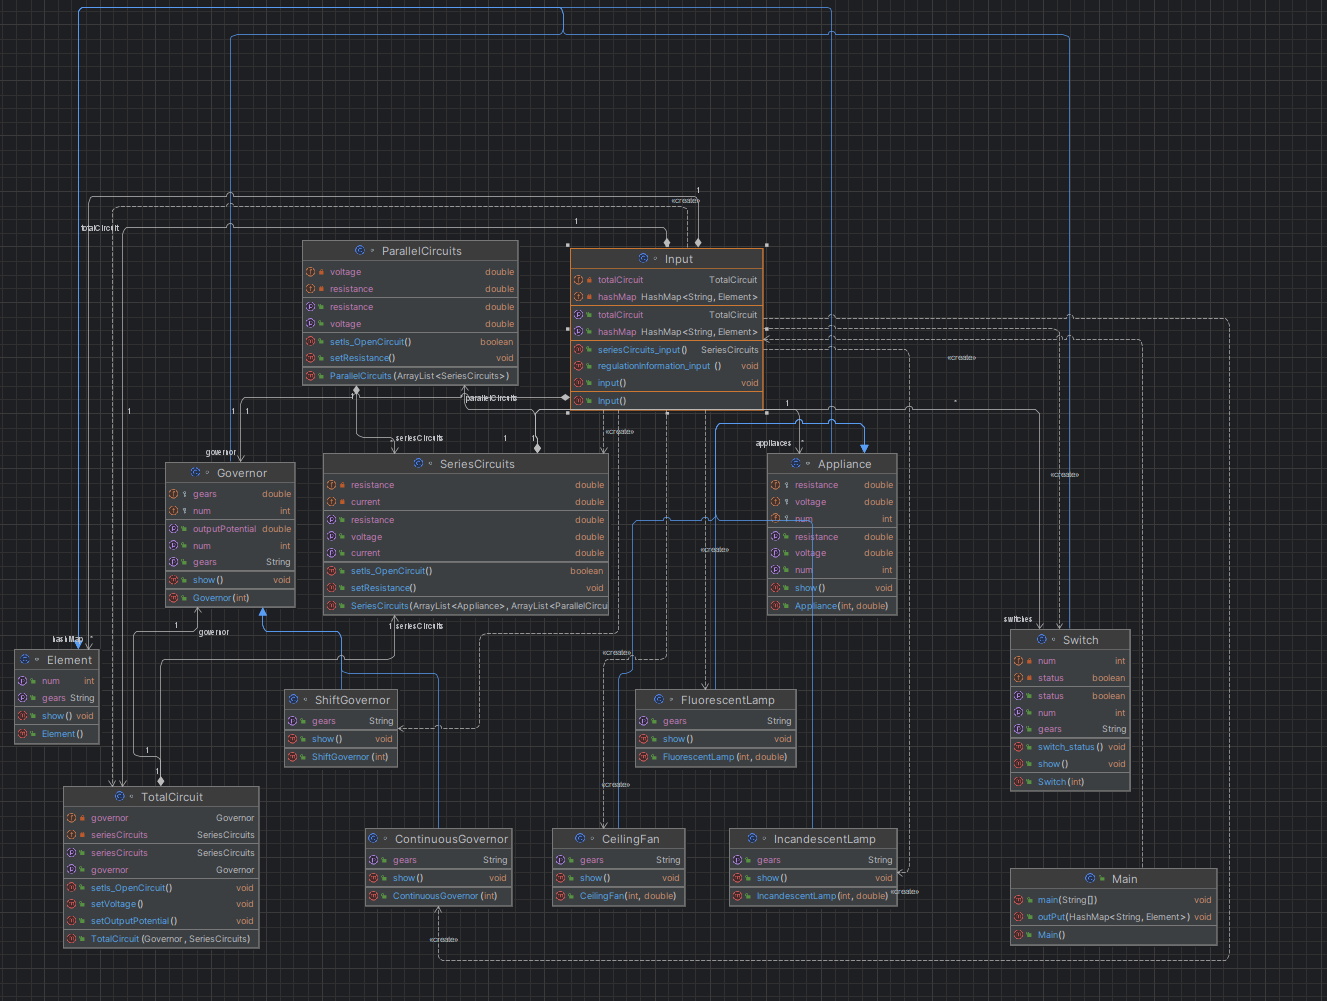The width and height of the screenshot is (1327, 1001).
Task: Click Main() constructor row
Action: [x=1114, y=935]
